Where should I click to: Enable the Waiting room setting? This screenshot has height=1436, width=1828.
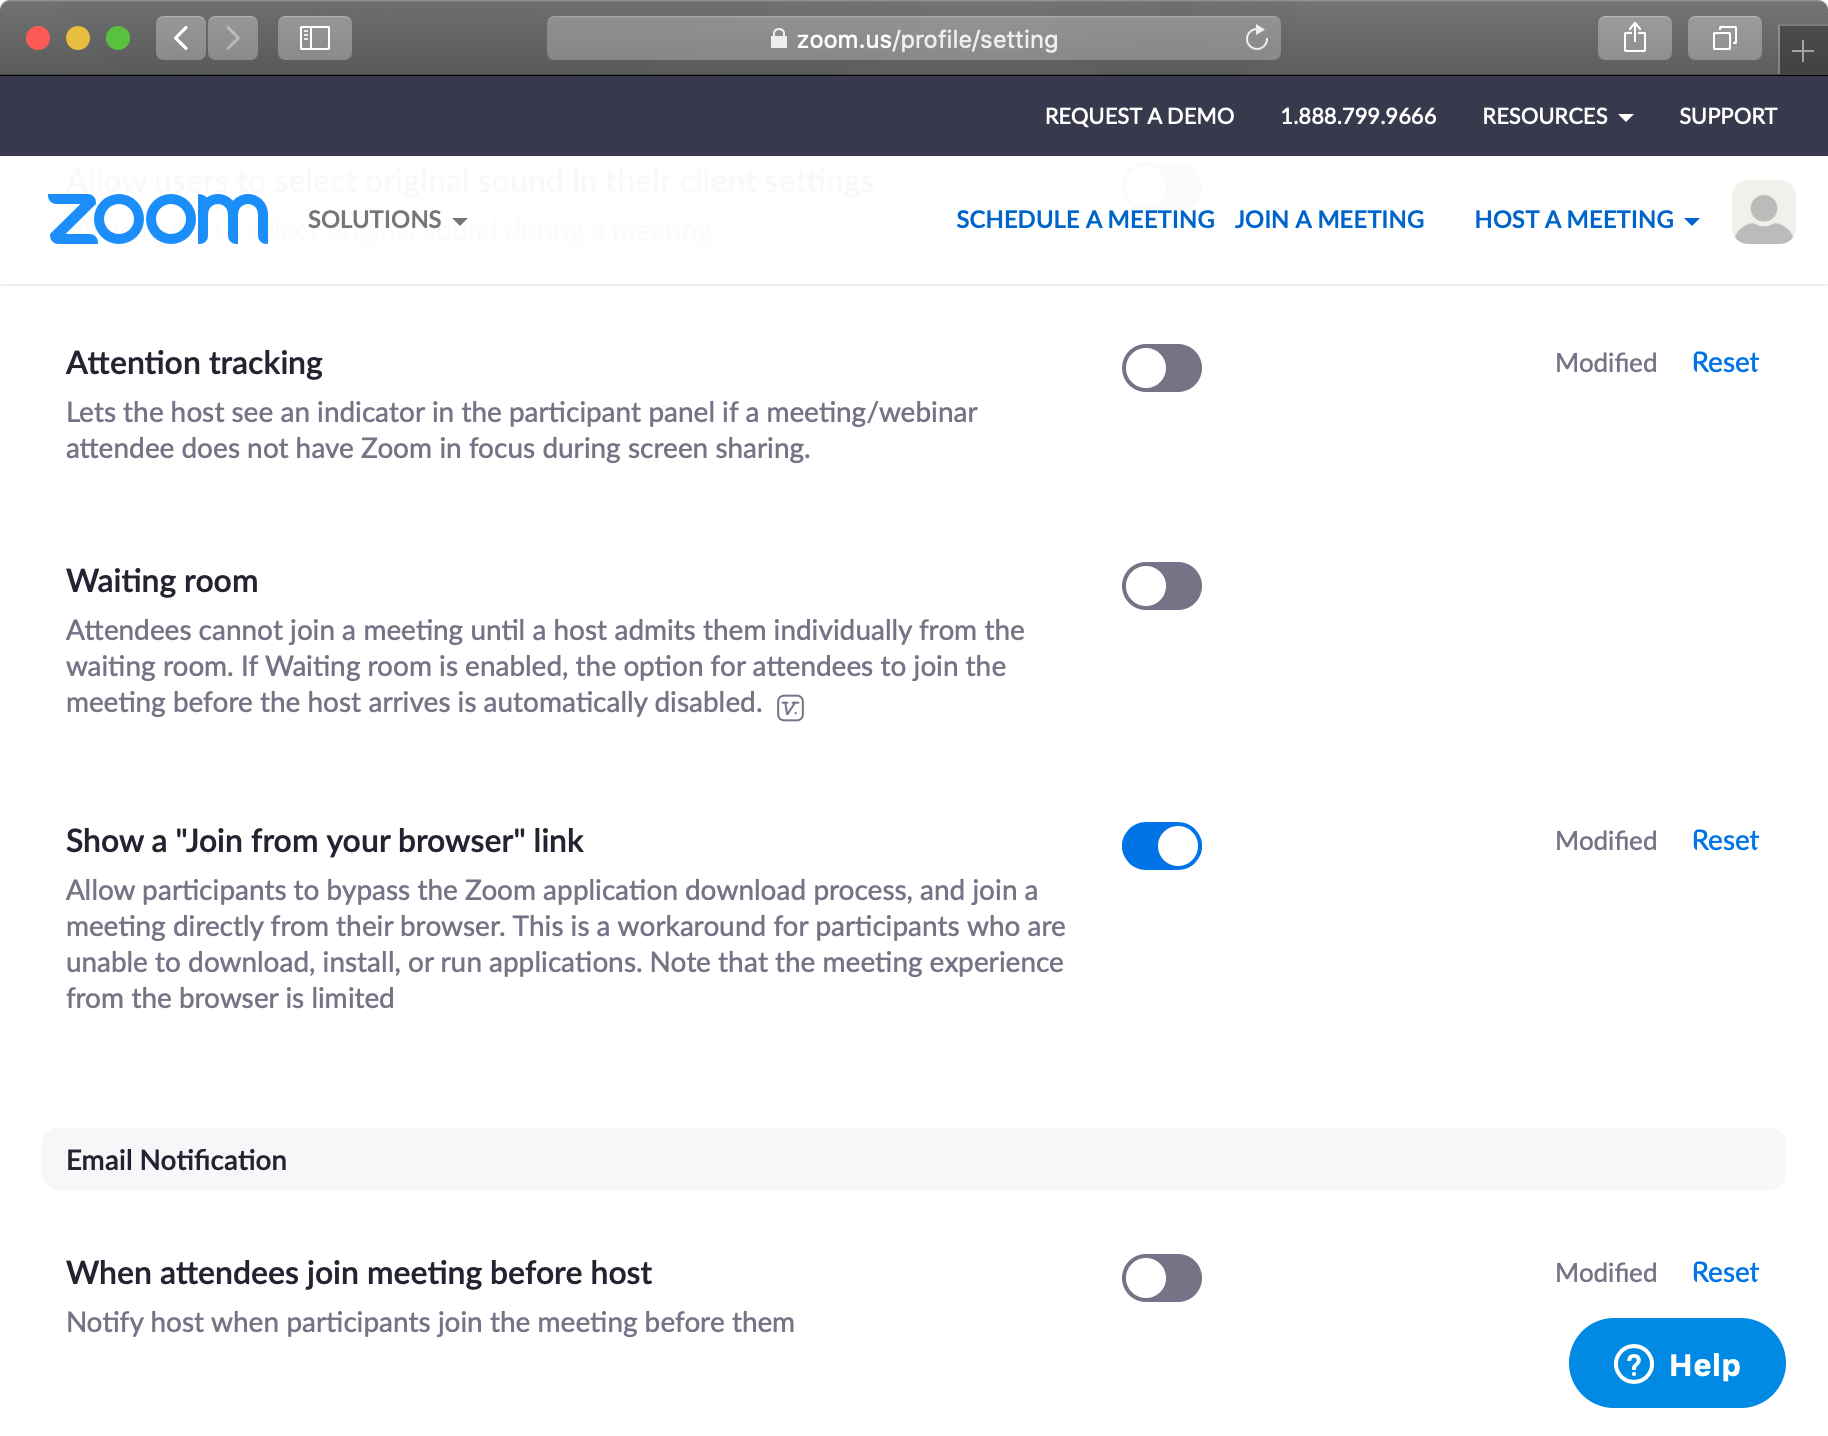click(1161, 586)
